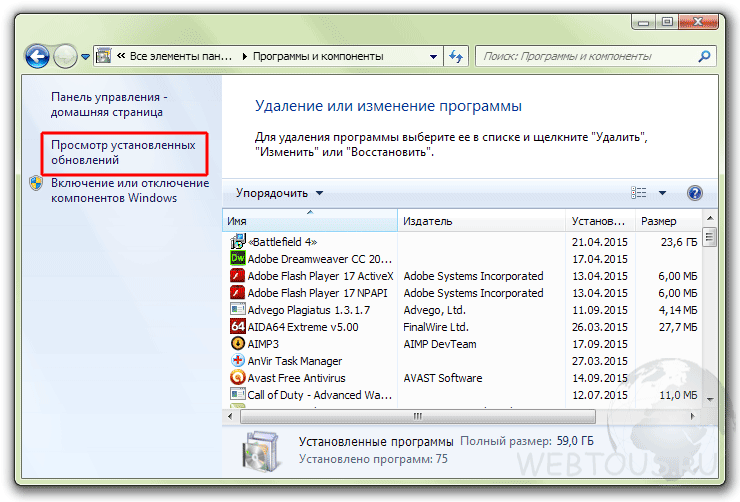The height and width of the screenshot is (502, 740).
Task: Click the Refresh button
Action: coord(456,57)
